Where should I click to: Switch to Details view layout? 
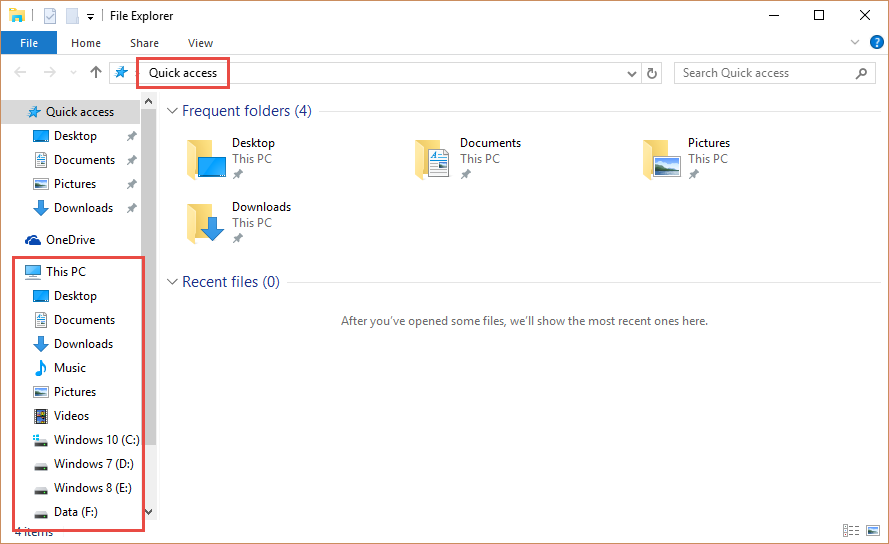click(850, 530)
